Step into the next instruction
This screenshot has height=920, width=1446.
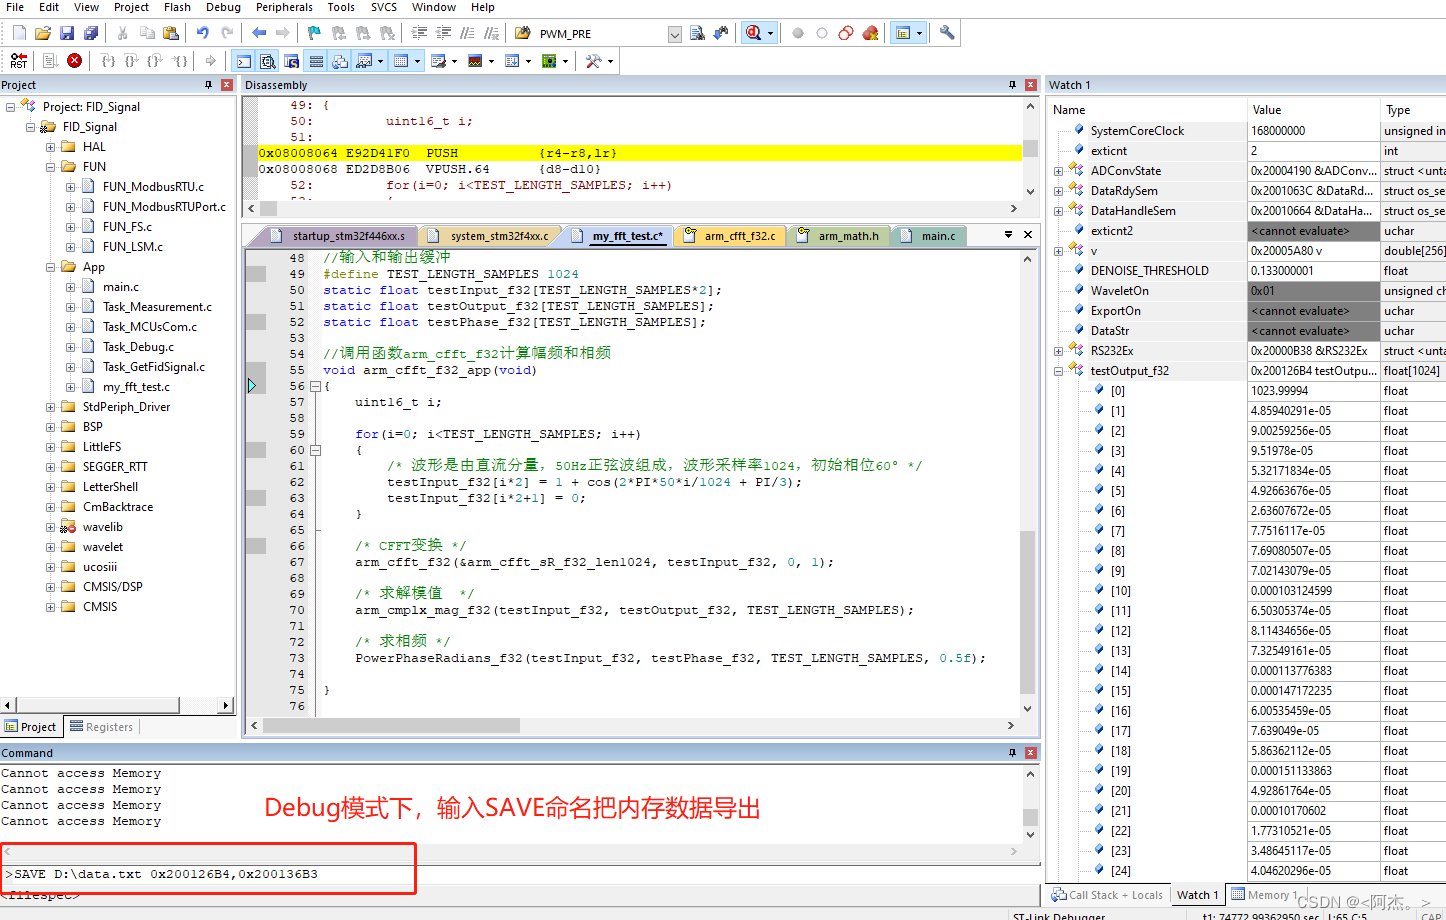[108, 60]
